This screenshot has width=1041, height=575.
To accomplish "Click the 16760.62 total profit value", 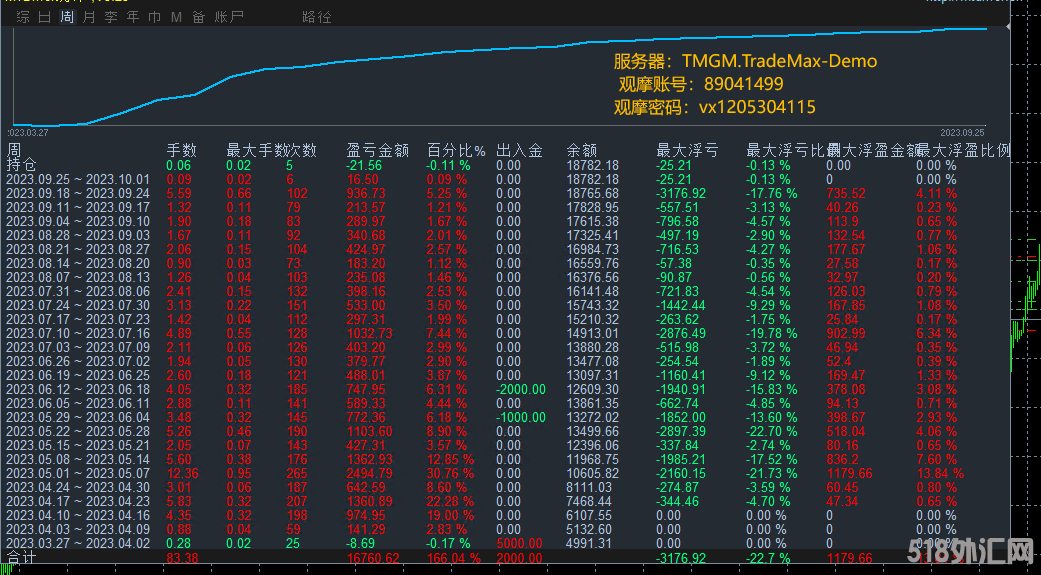I will tap(373, 558).
